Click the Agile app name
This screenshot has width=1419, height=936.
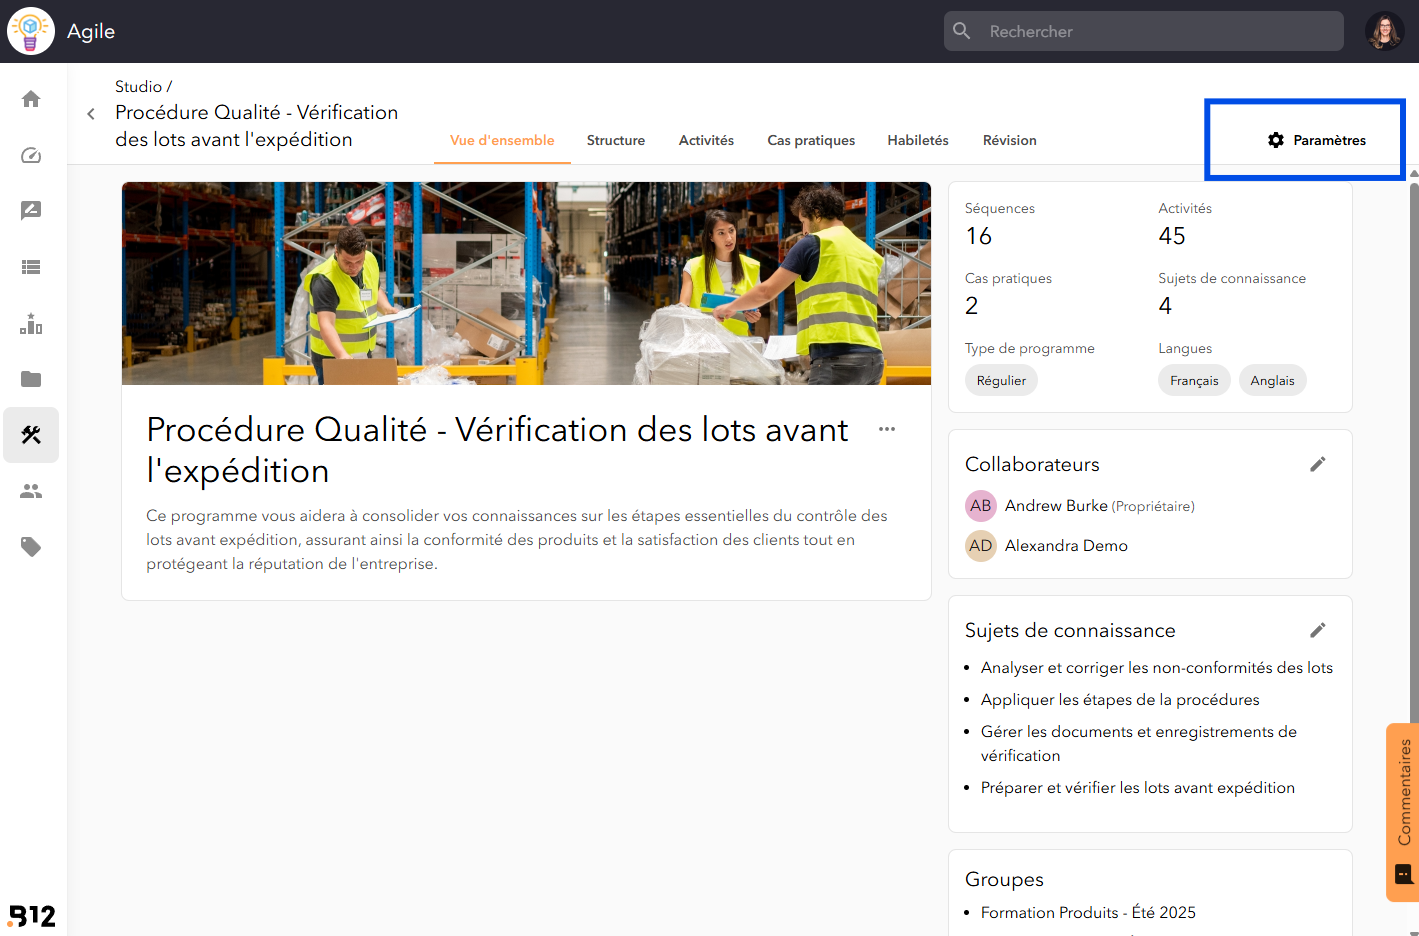click(91, 31)
